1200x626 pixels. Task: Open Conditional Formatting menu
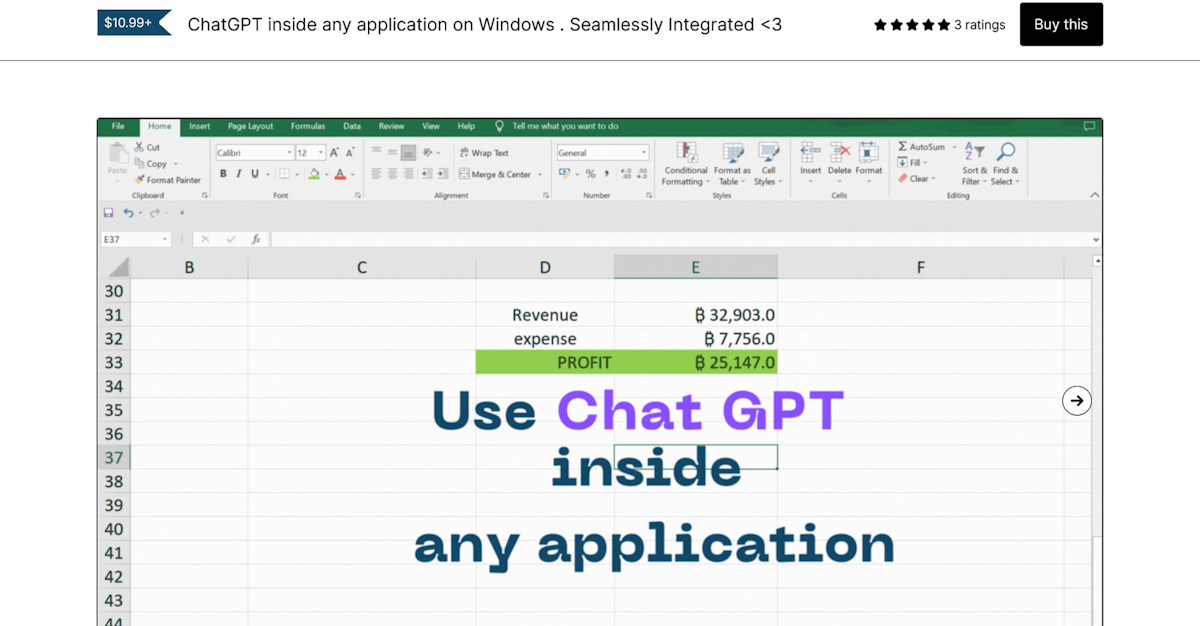[x=686, y=163]
